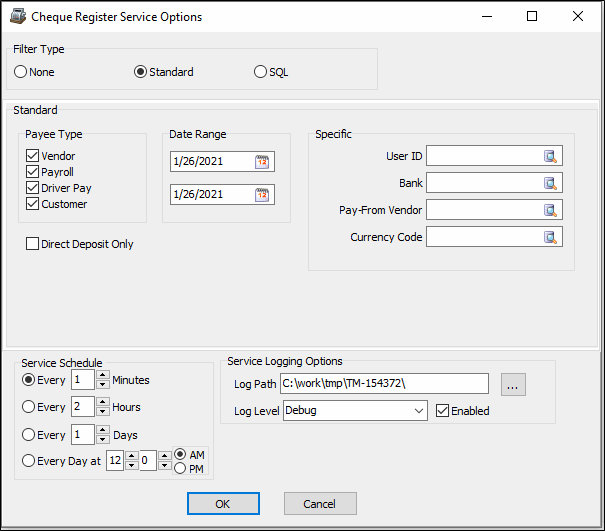
Task: Click into the Log Path text field
Action: tap(383, 384)
